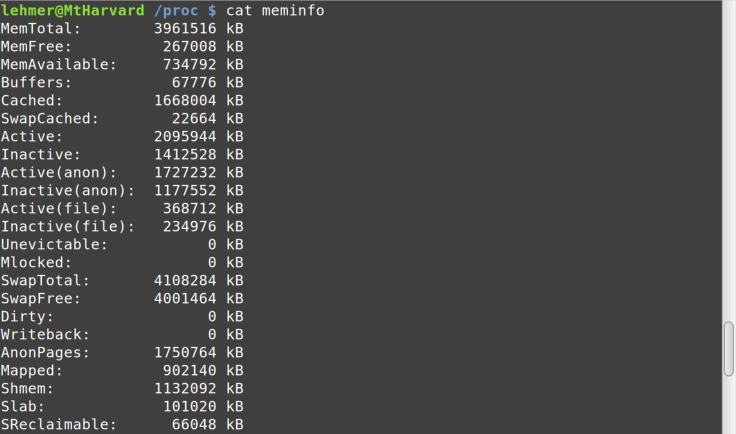
Task: Click the /proc directory in prompt
Action: coord(176,11)
